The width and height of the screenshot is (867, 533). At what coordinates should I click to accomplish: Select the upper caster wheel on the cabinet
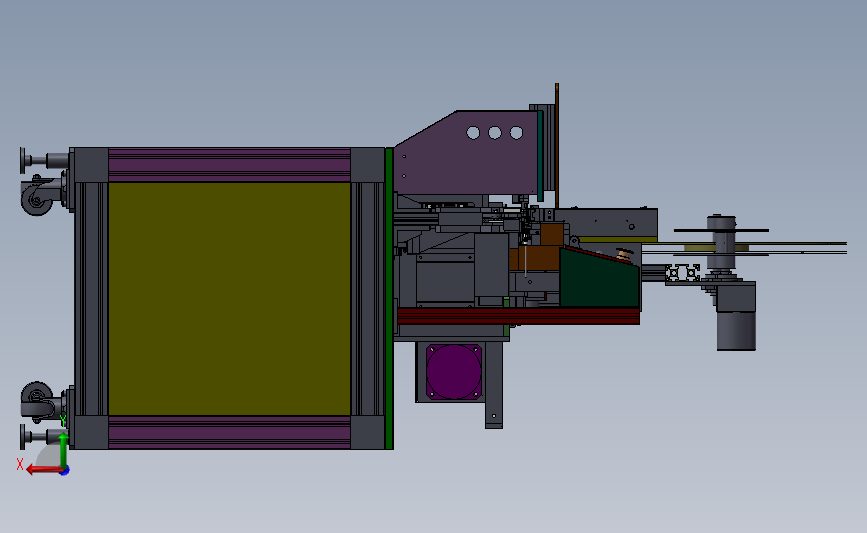[35, 198]
